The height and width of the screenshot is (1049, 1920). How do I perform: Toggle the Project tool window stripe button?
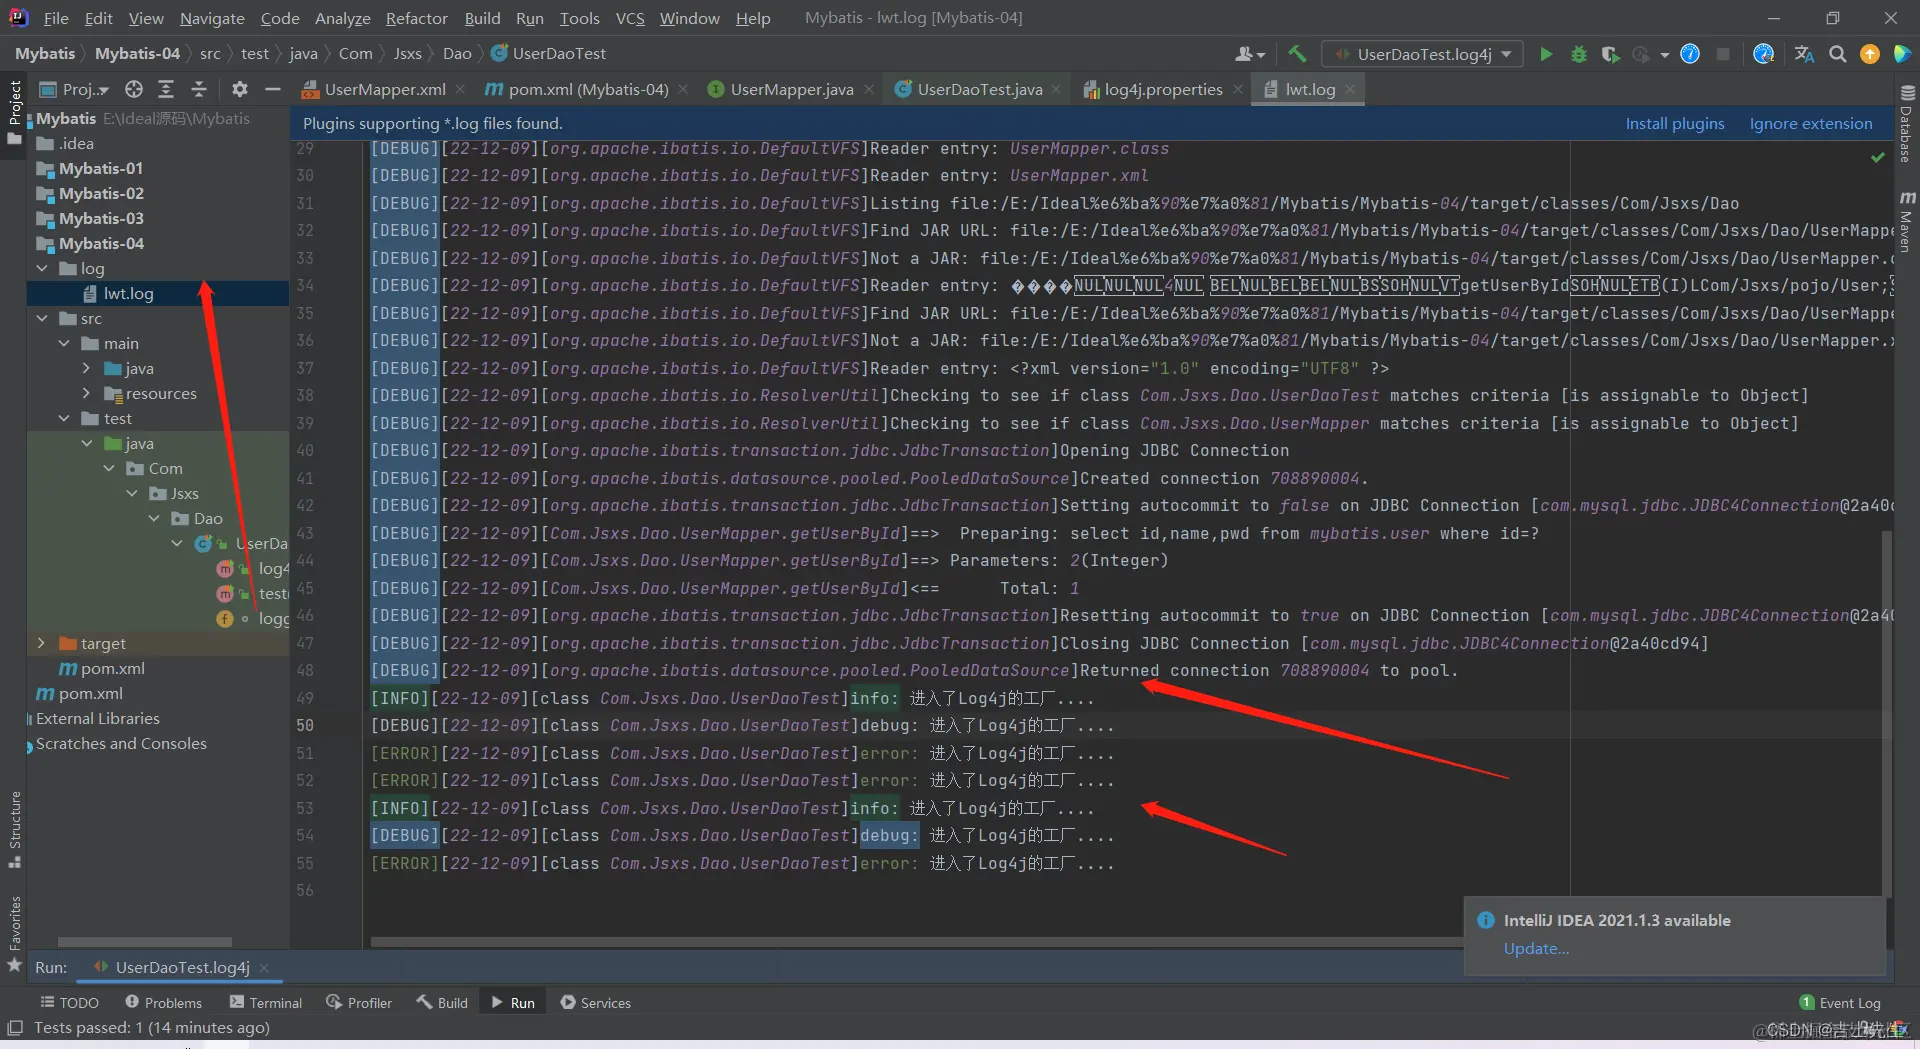click(15, 112)
